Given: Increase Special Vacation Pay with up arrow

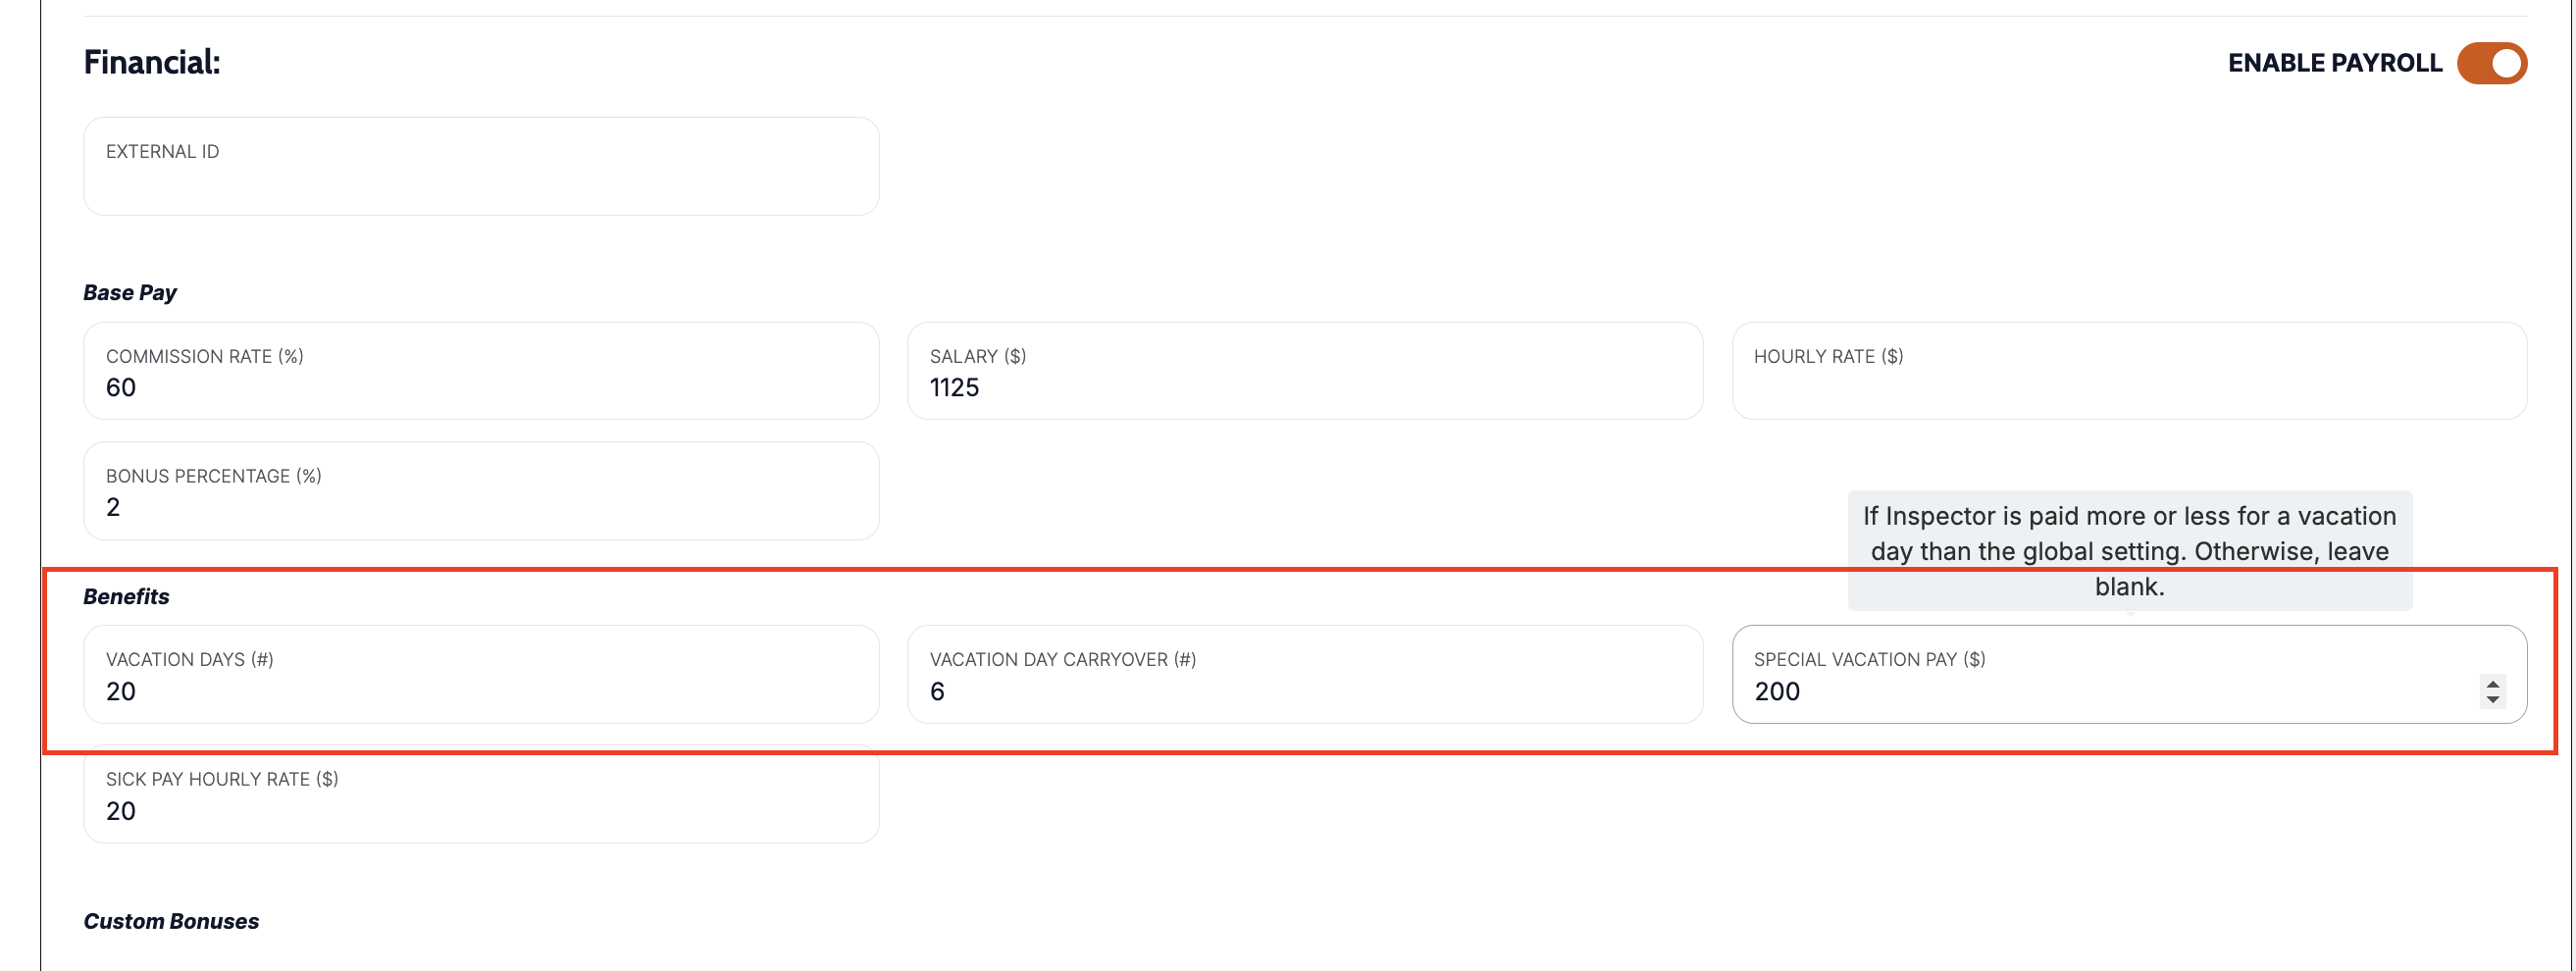Looking at the screenshot, I should point(2492,684).
